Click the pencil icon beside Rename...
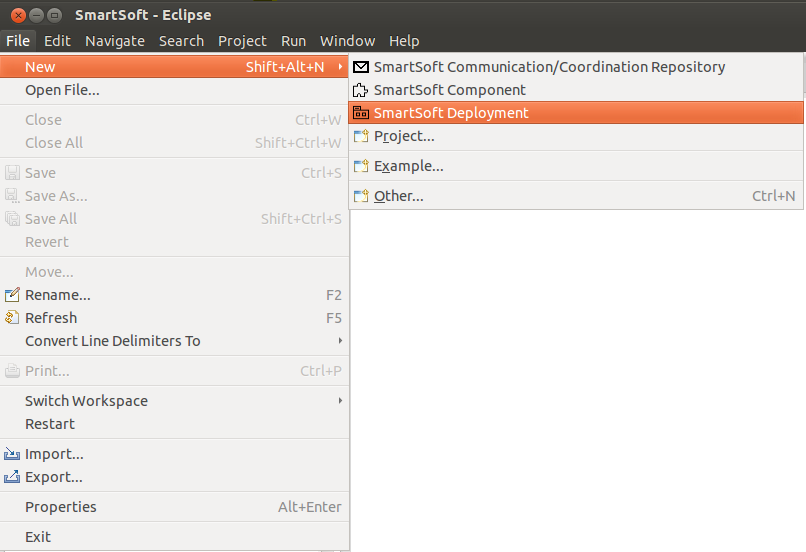The image size is (806, 552). click(12, 295)
